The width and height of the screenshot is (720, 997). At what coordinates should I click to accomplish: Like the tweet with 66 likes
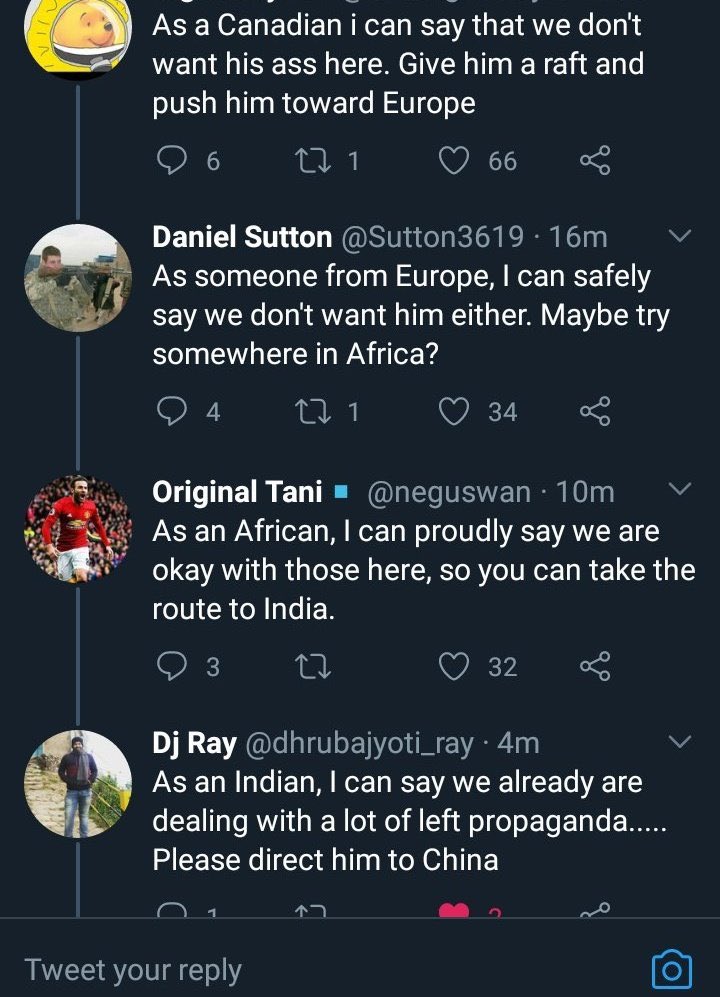454,160
